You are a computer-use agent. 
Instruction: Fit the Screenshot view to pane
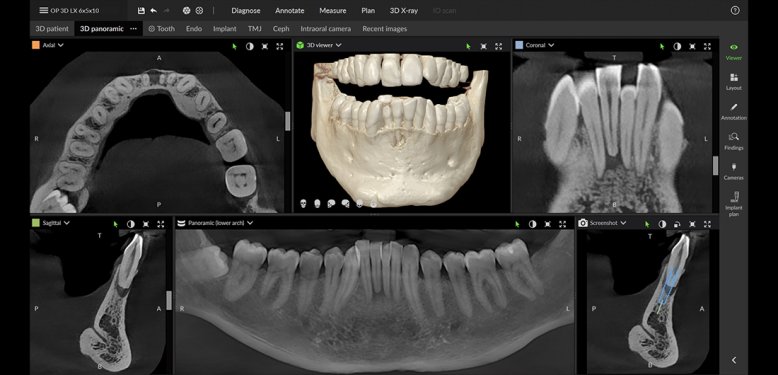[692, 224]
